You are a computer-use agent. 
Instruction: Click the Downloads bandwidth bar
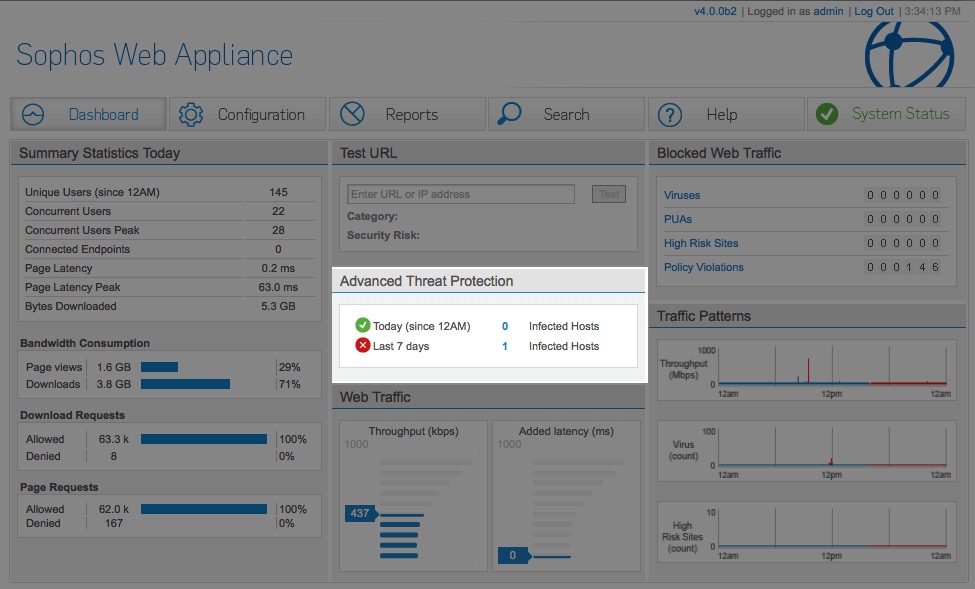[185, 384]
